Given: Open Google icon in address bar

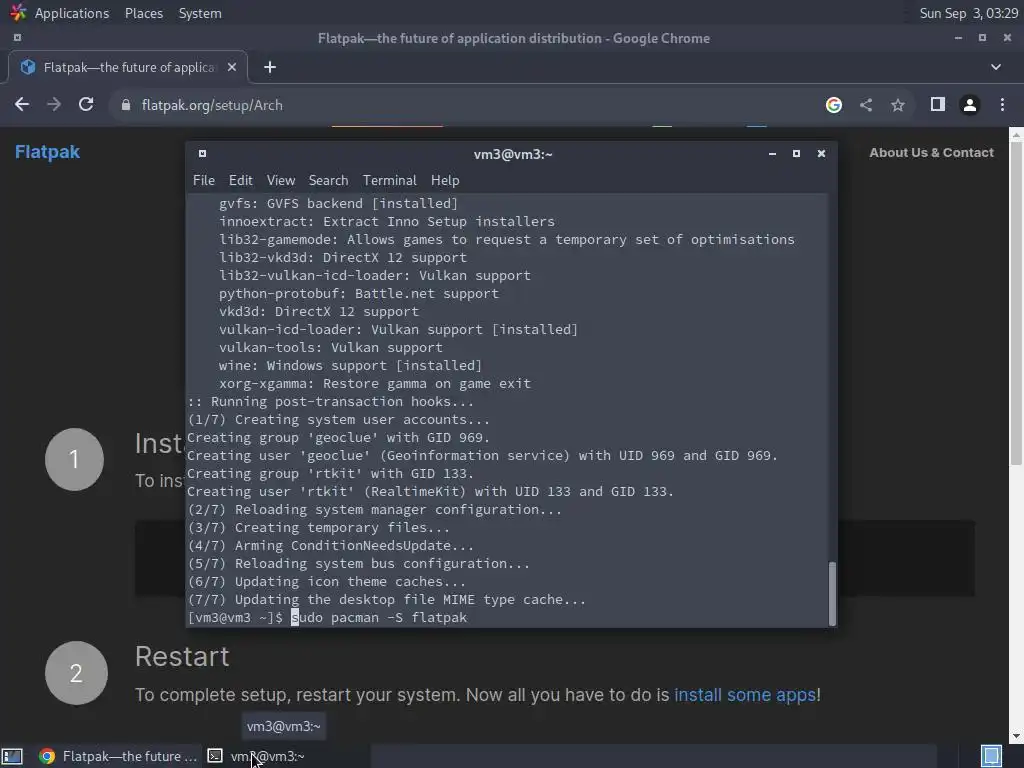Looking at the screenshot, I should 833,104.
